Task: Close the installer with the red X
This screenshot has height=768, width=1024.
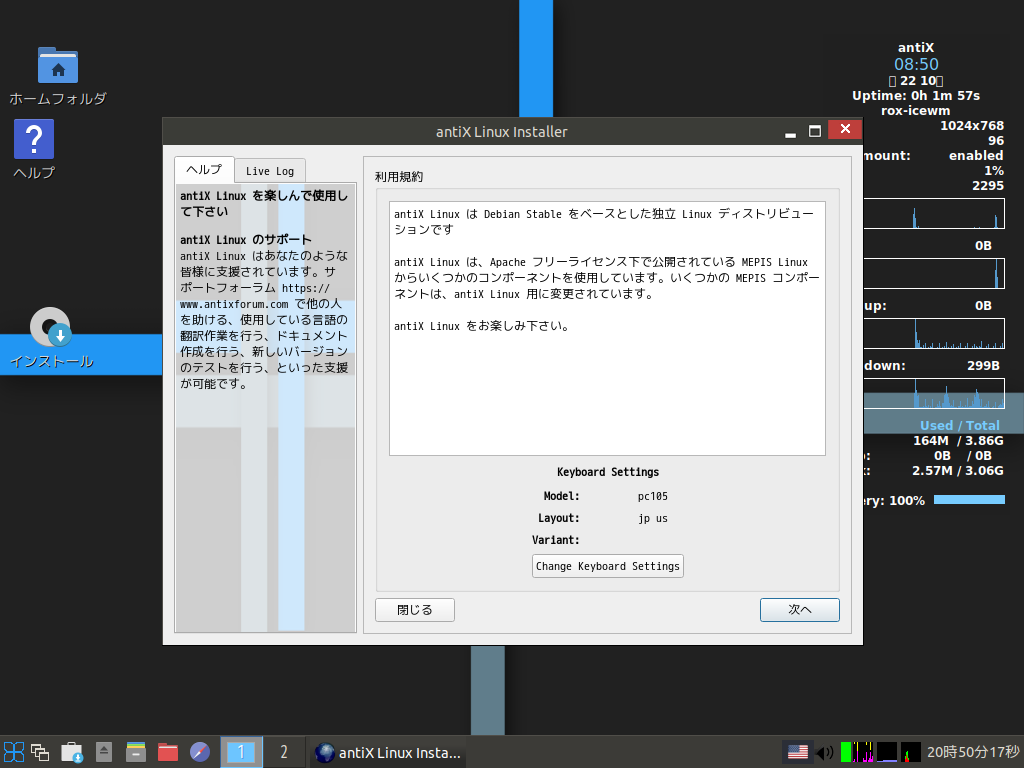Action: tap(845, 129)
